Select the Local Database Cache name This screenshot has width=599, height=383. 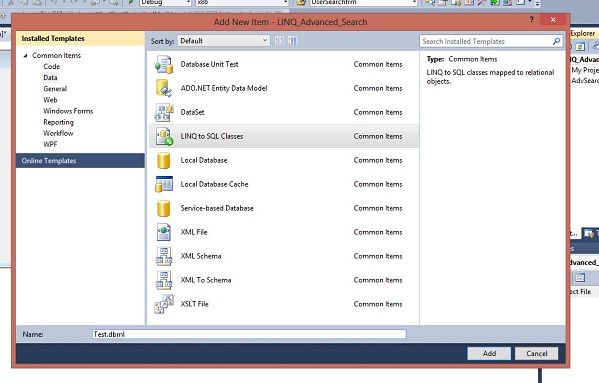click(x=214, y=184)
